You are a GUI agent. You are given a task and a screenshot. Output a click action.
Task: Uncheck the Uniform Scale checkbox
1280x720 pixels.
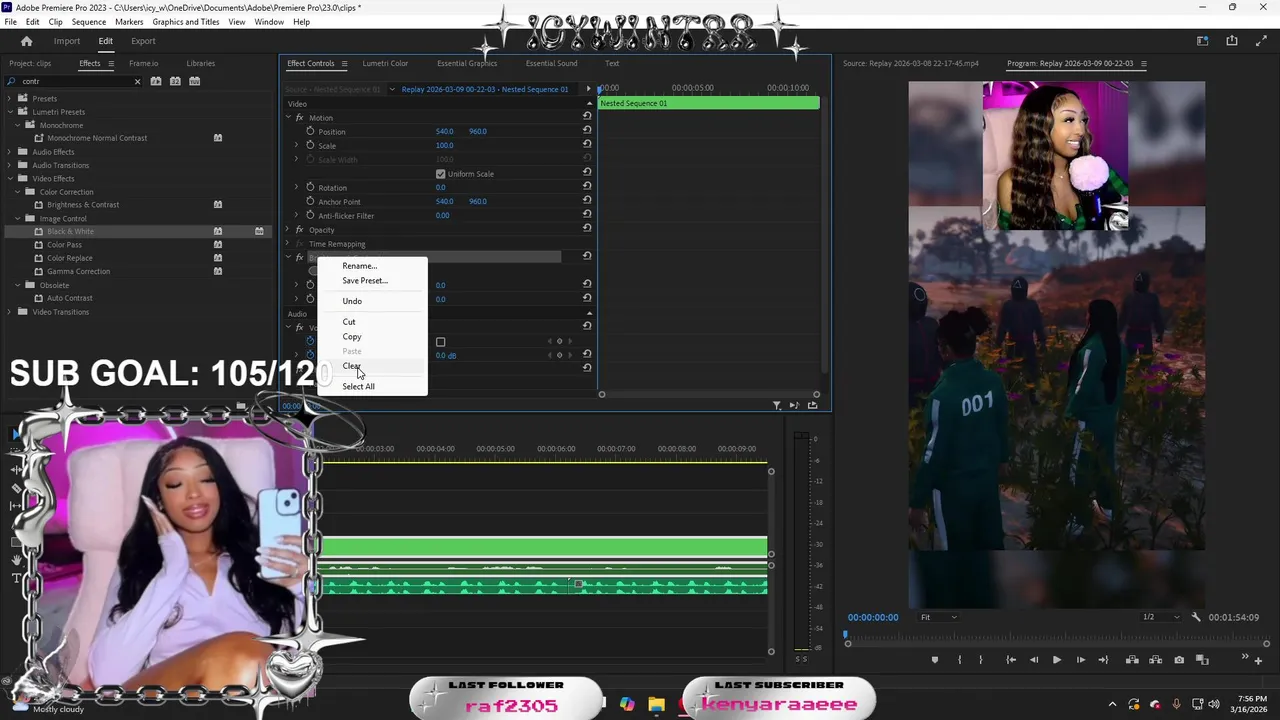click(440, 173)
